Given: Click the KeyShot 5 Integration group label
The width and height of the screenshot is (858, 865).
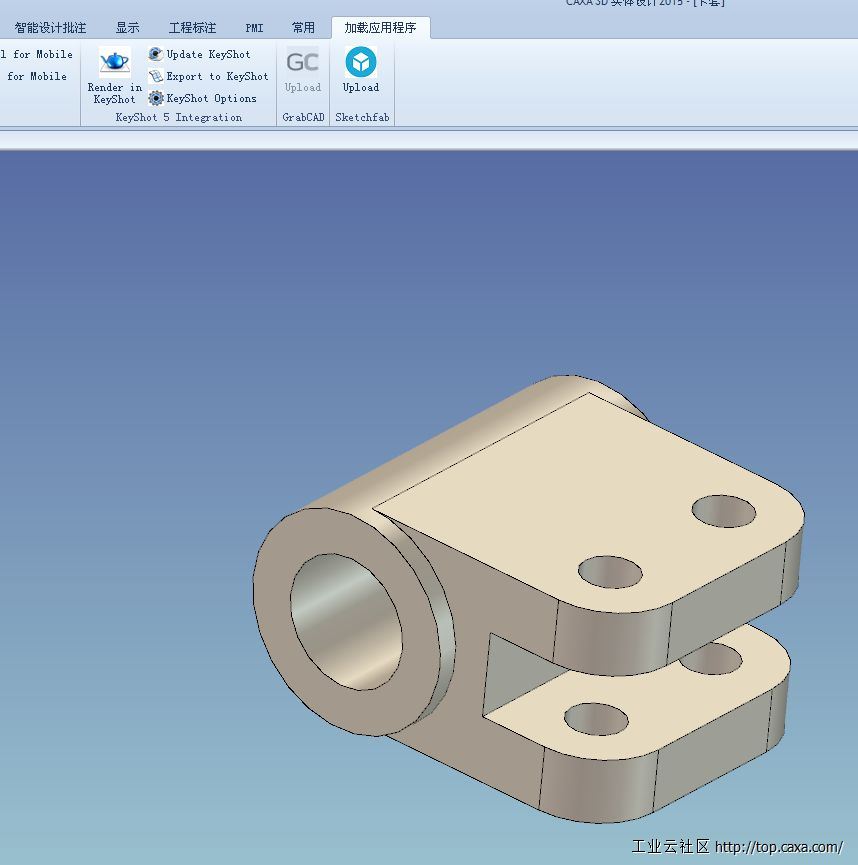Looking at the screenshot, I should click(179, 117).
